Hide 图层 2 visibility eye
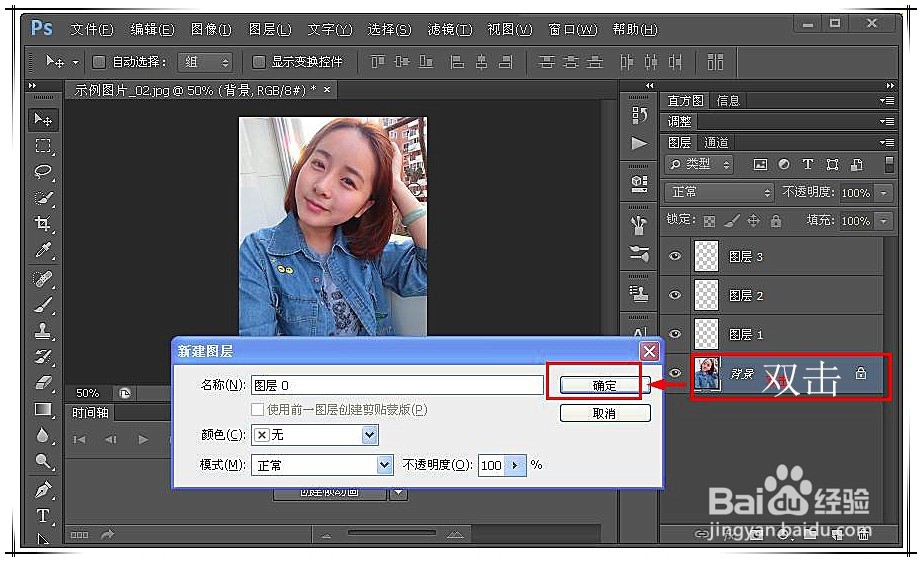 675,295
